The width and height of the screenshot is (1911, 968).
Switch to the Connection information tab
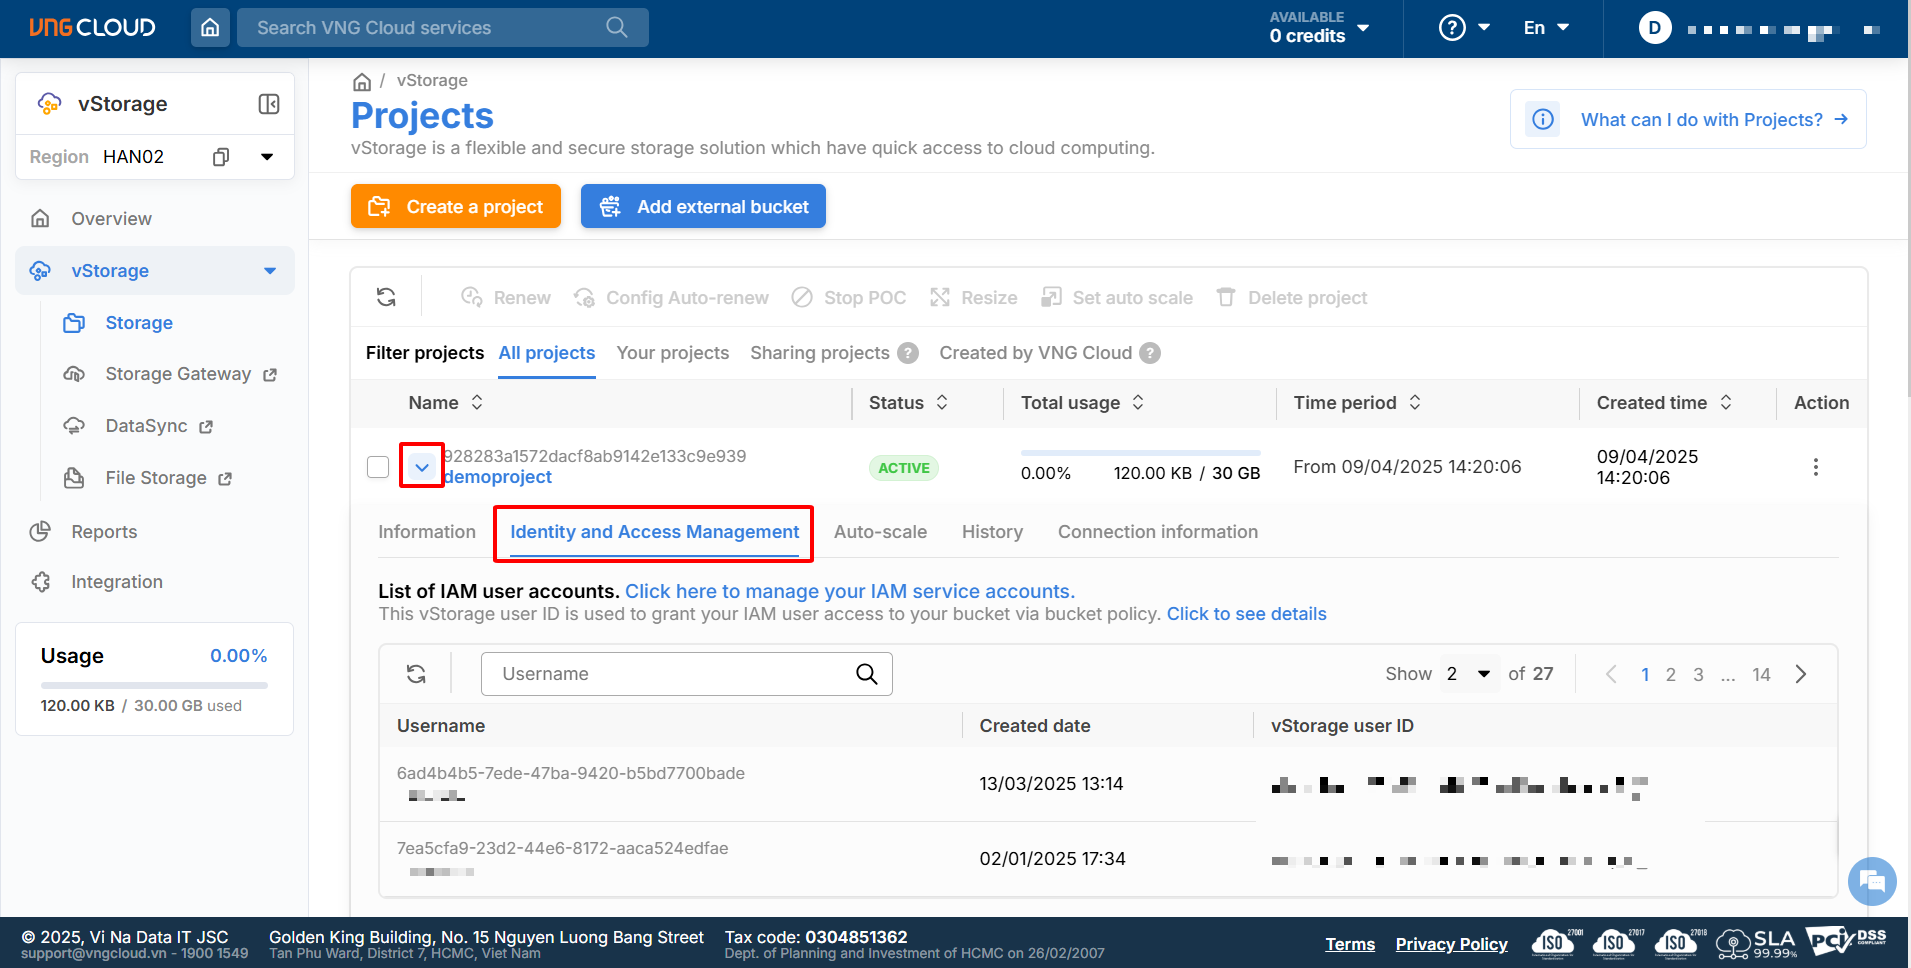pos(1157,532)
